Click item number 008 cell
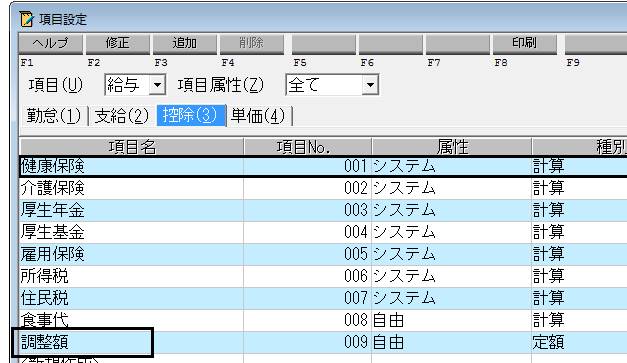This screenshot has width=627, height=363. point(308,320)
